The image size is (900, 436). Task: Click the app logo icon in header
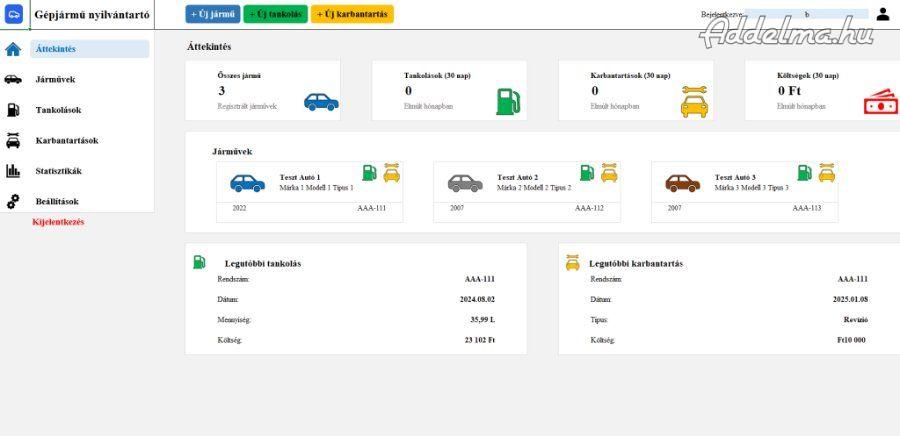[x=14, y=15]
